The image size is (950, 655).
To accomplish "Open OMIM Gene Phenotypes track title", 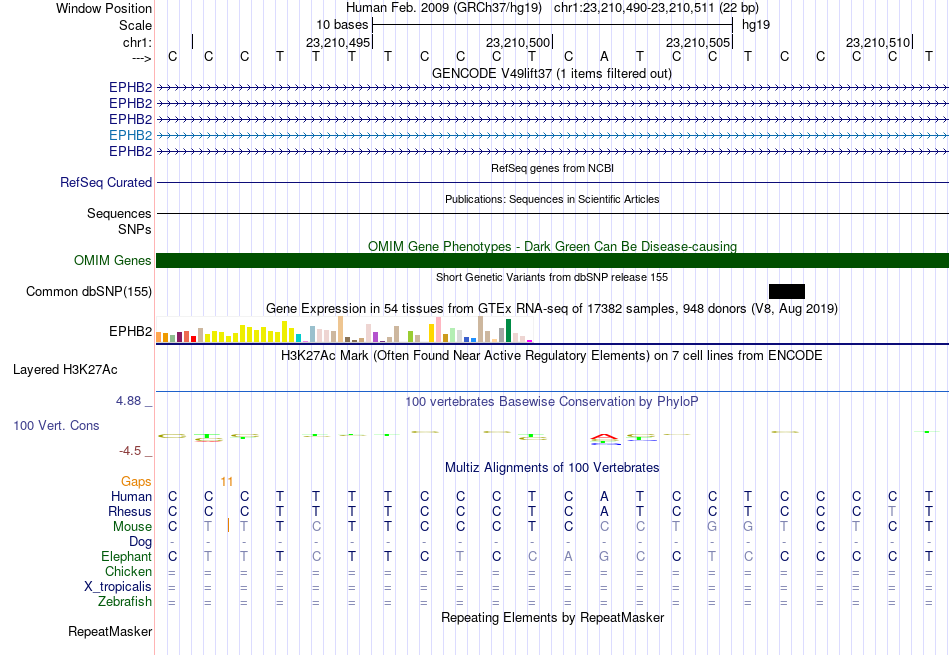I will click(552, 246).
